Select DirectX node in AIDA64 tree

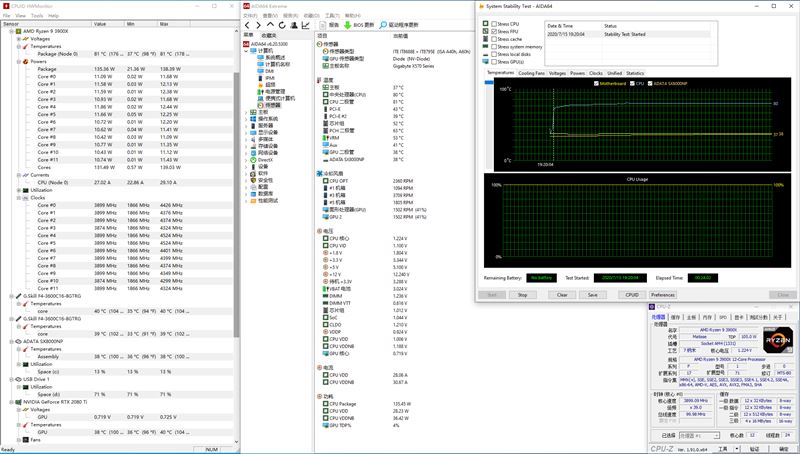261,160
